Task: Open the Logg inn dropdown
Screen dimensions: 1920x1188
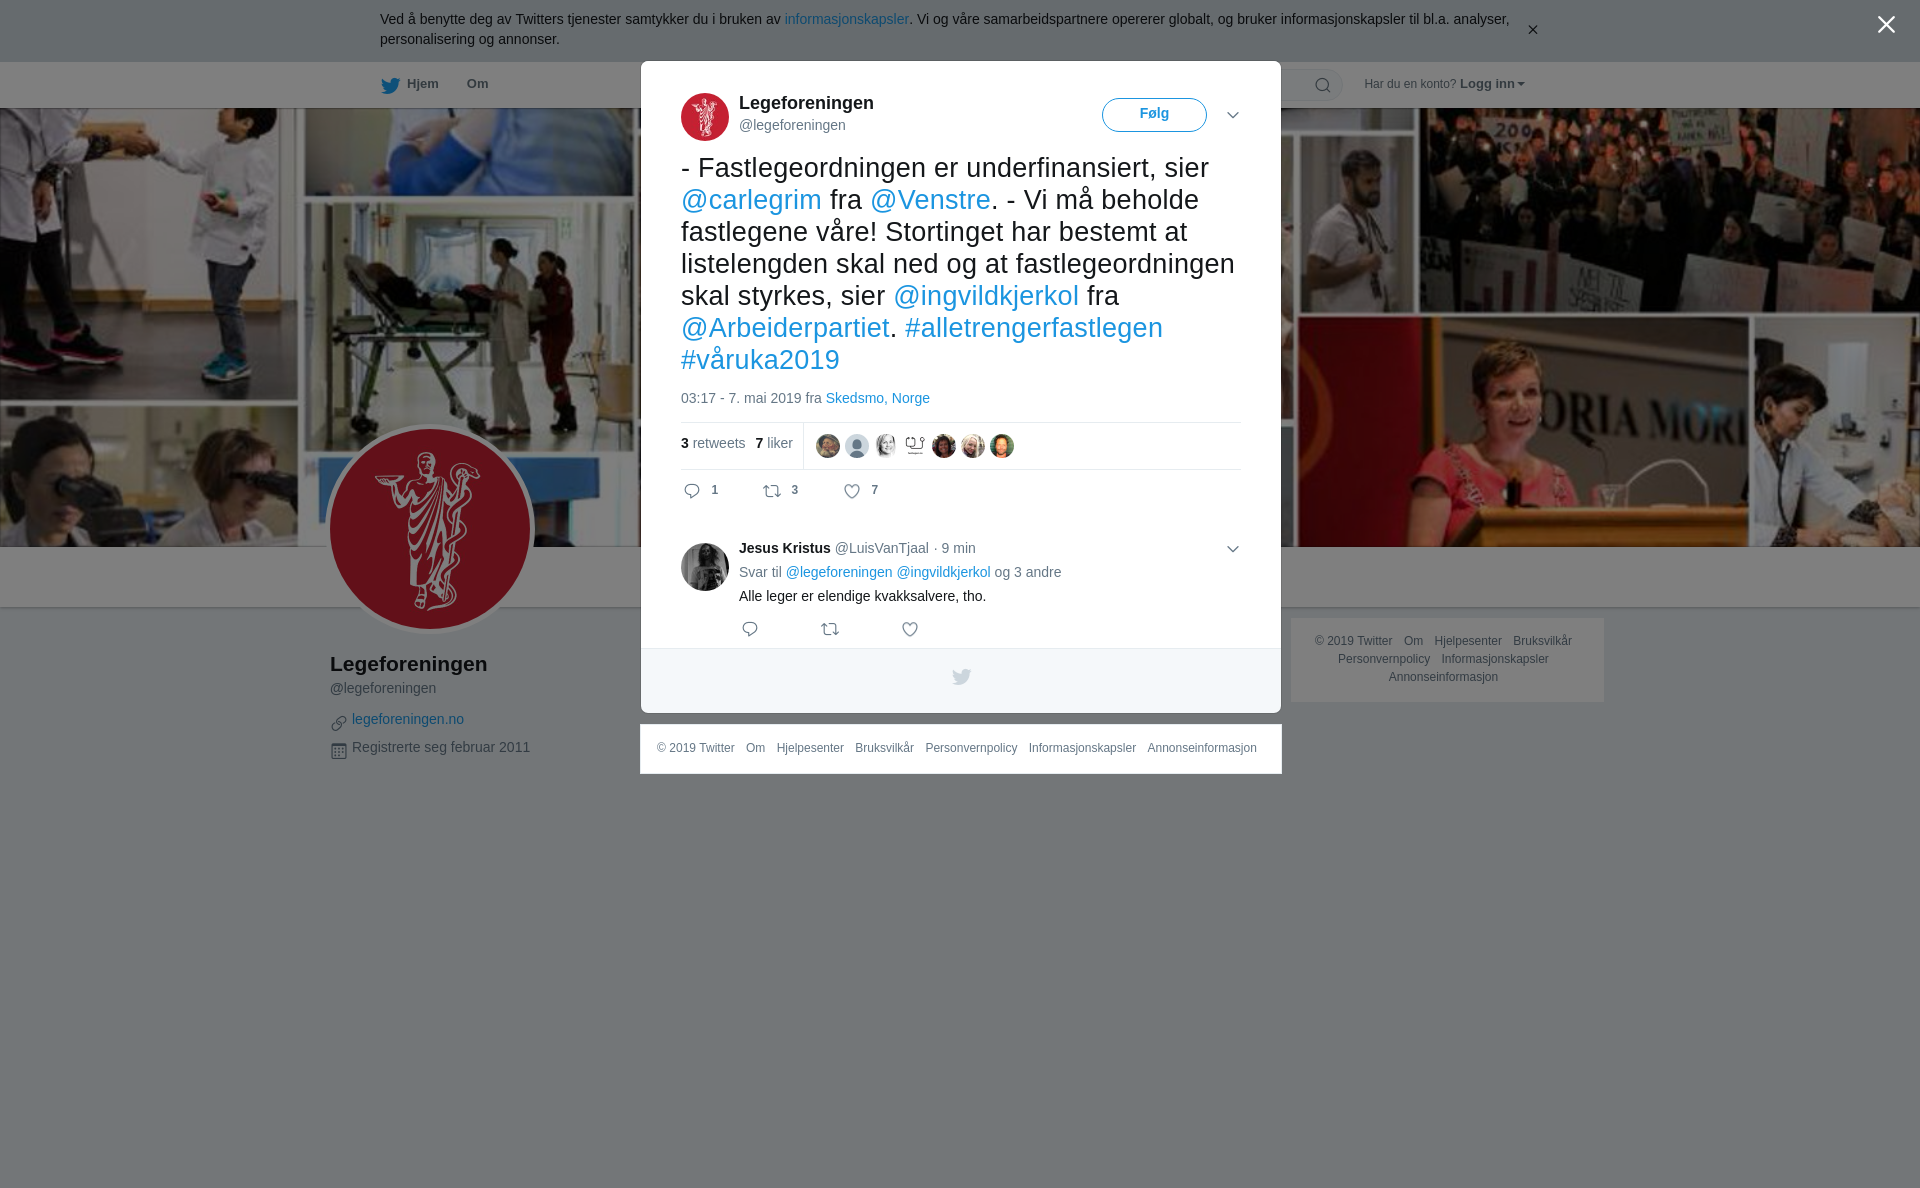Action: coord(1492,84)
